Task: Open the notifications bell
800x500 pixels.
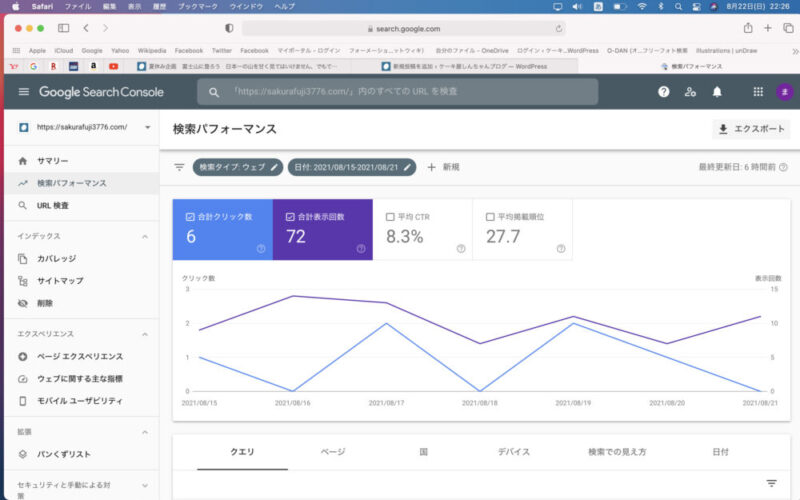Action: point(717,92)
